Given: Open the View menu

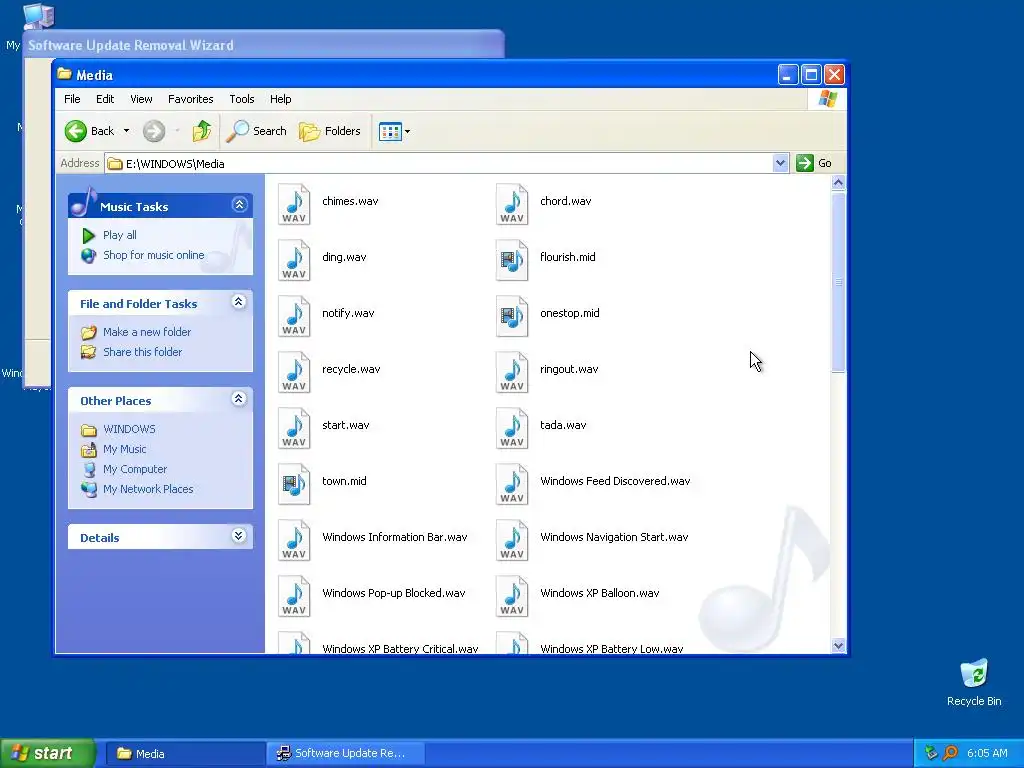Looking at the screenshot, I should [x=141, y=99].
